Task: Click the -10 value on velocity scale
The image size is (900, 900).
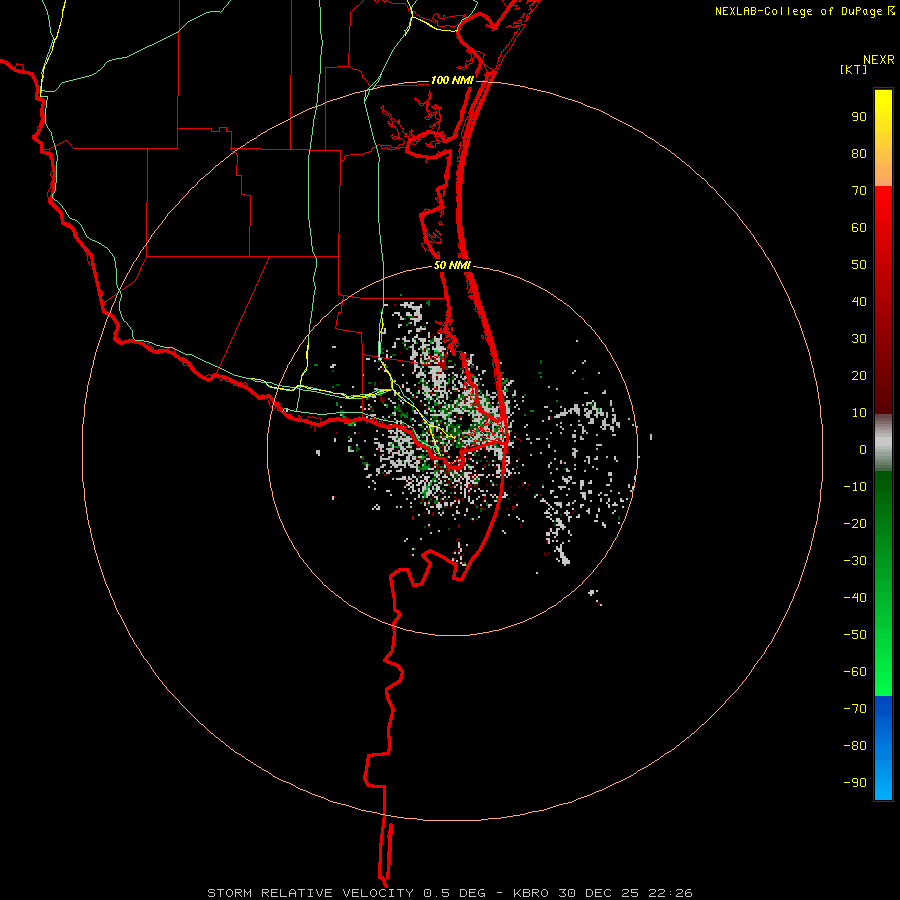Action: [x=855, y=487]
